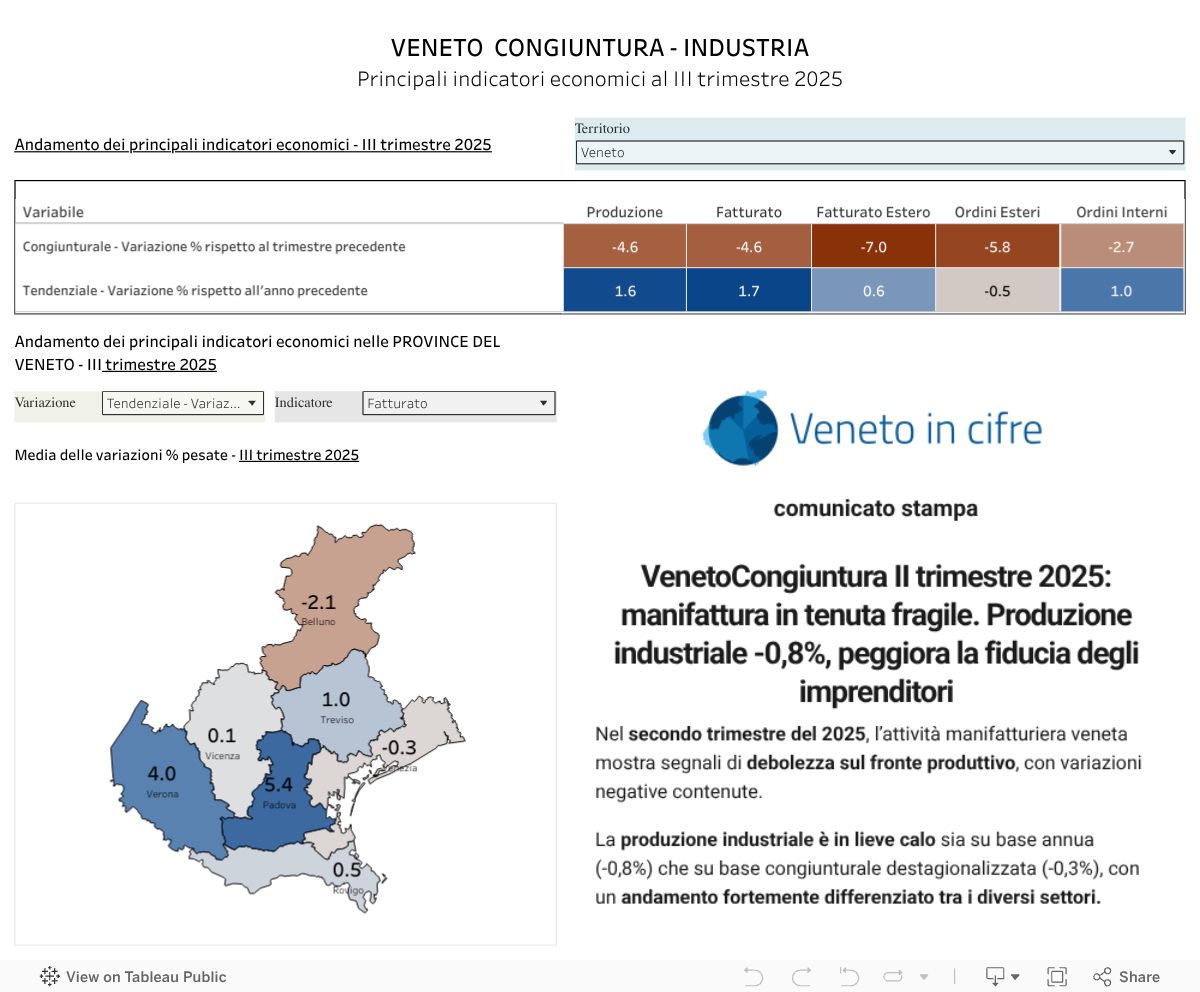Click the Ordini Interni column header

coord(1122,212)
